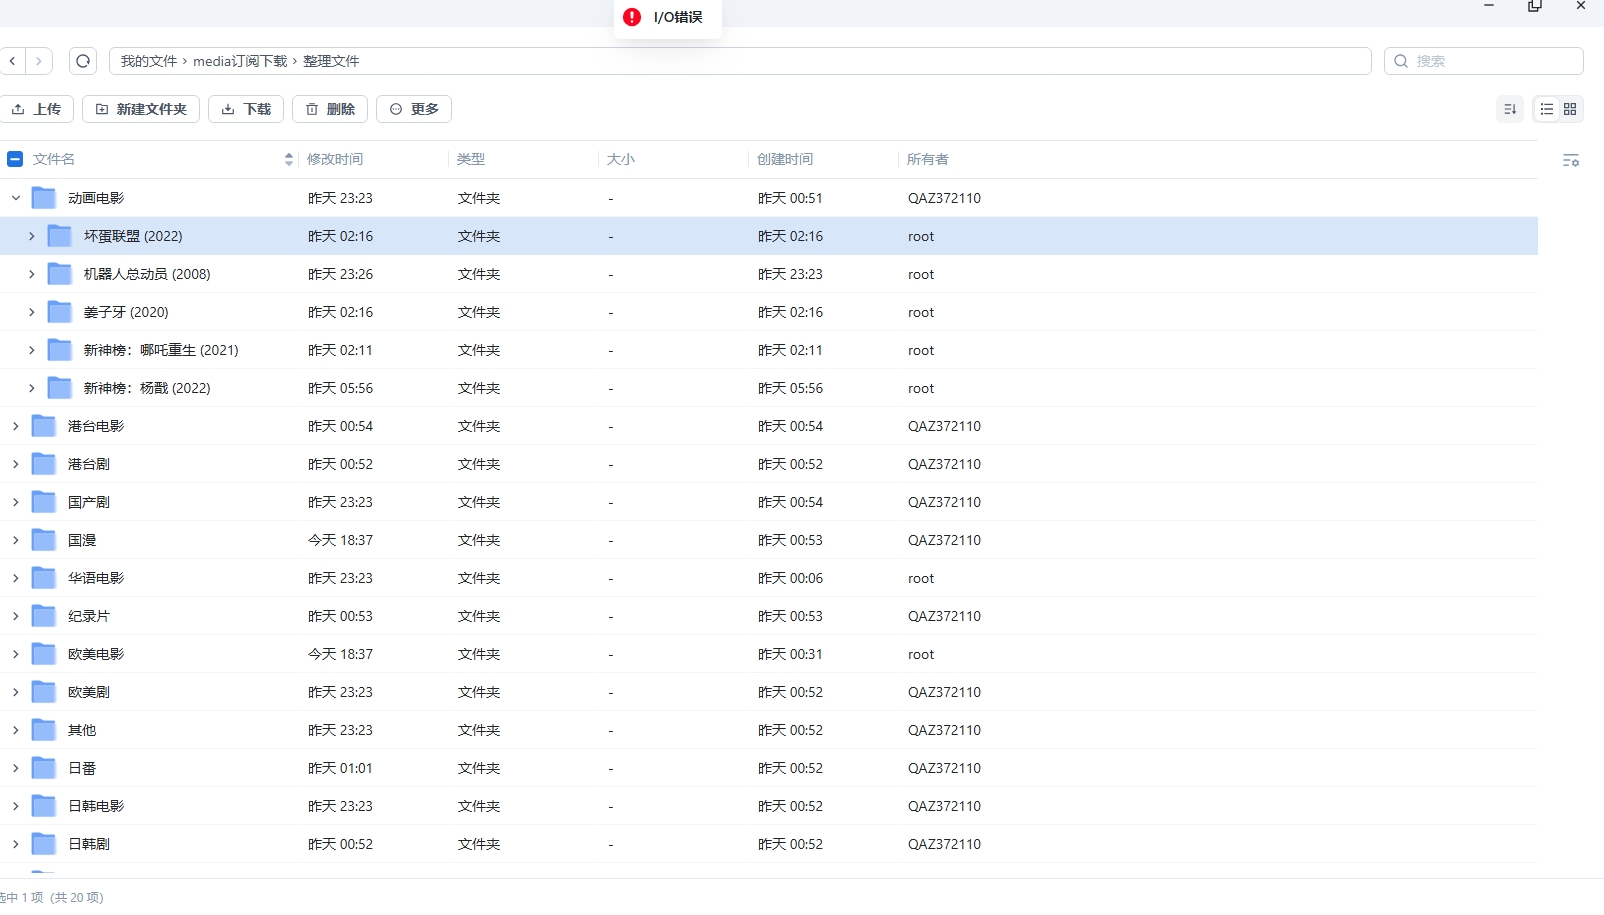Screen dimensions: 1604x915
Task: Go forward in folder history
Action: pyautogui.click(x=39, y=61)
